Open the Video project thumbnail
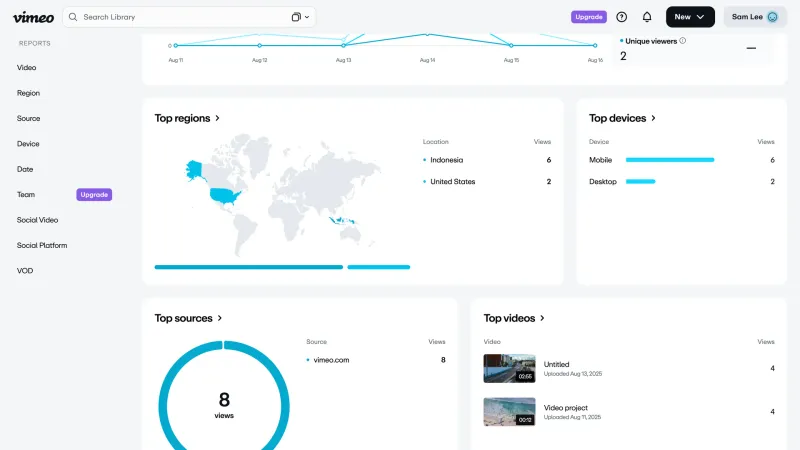800x450 pixels. pyautogui.click(x=509, y=412)
